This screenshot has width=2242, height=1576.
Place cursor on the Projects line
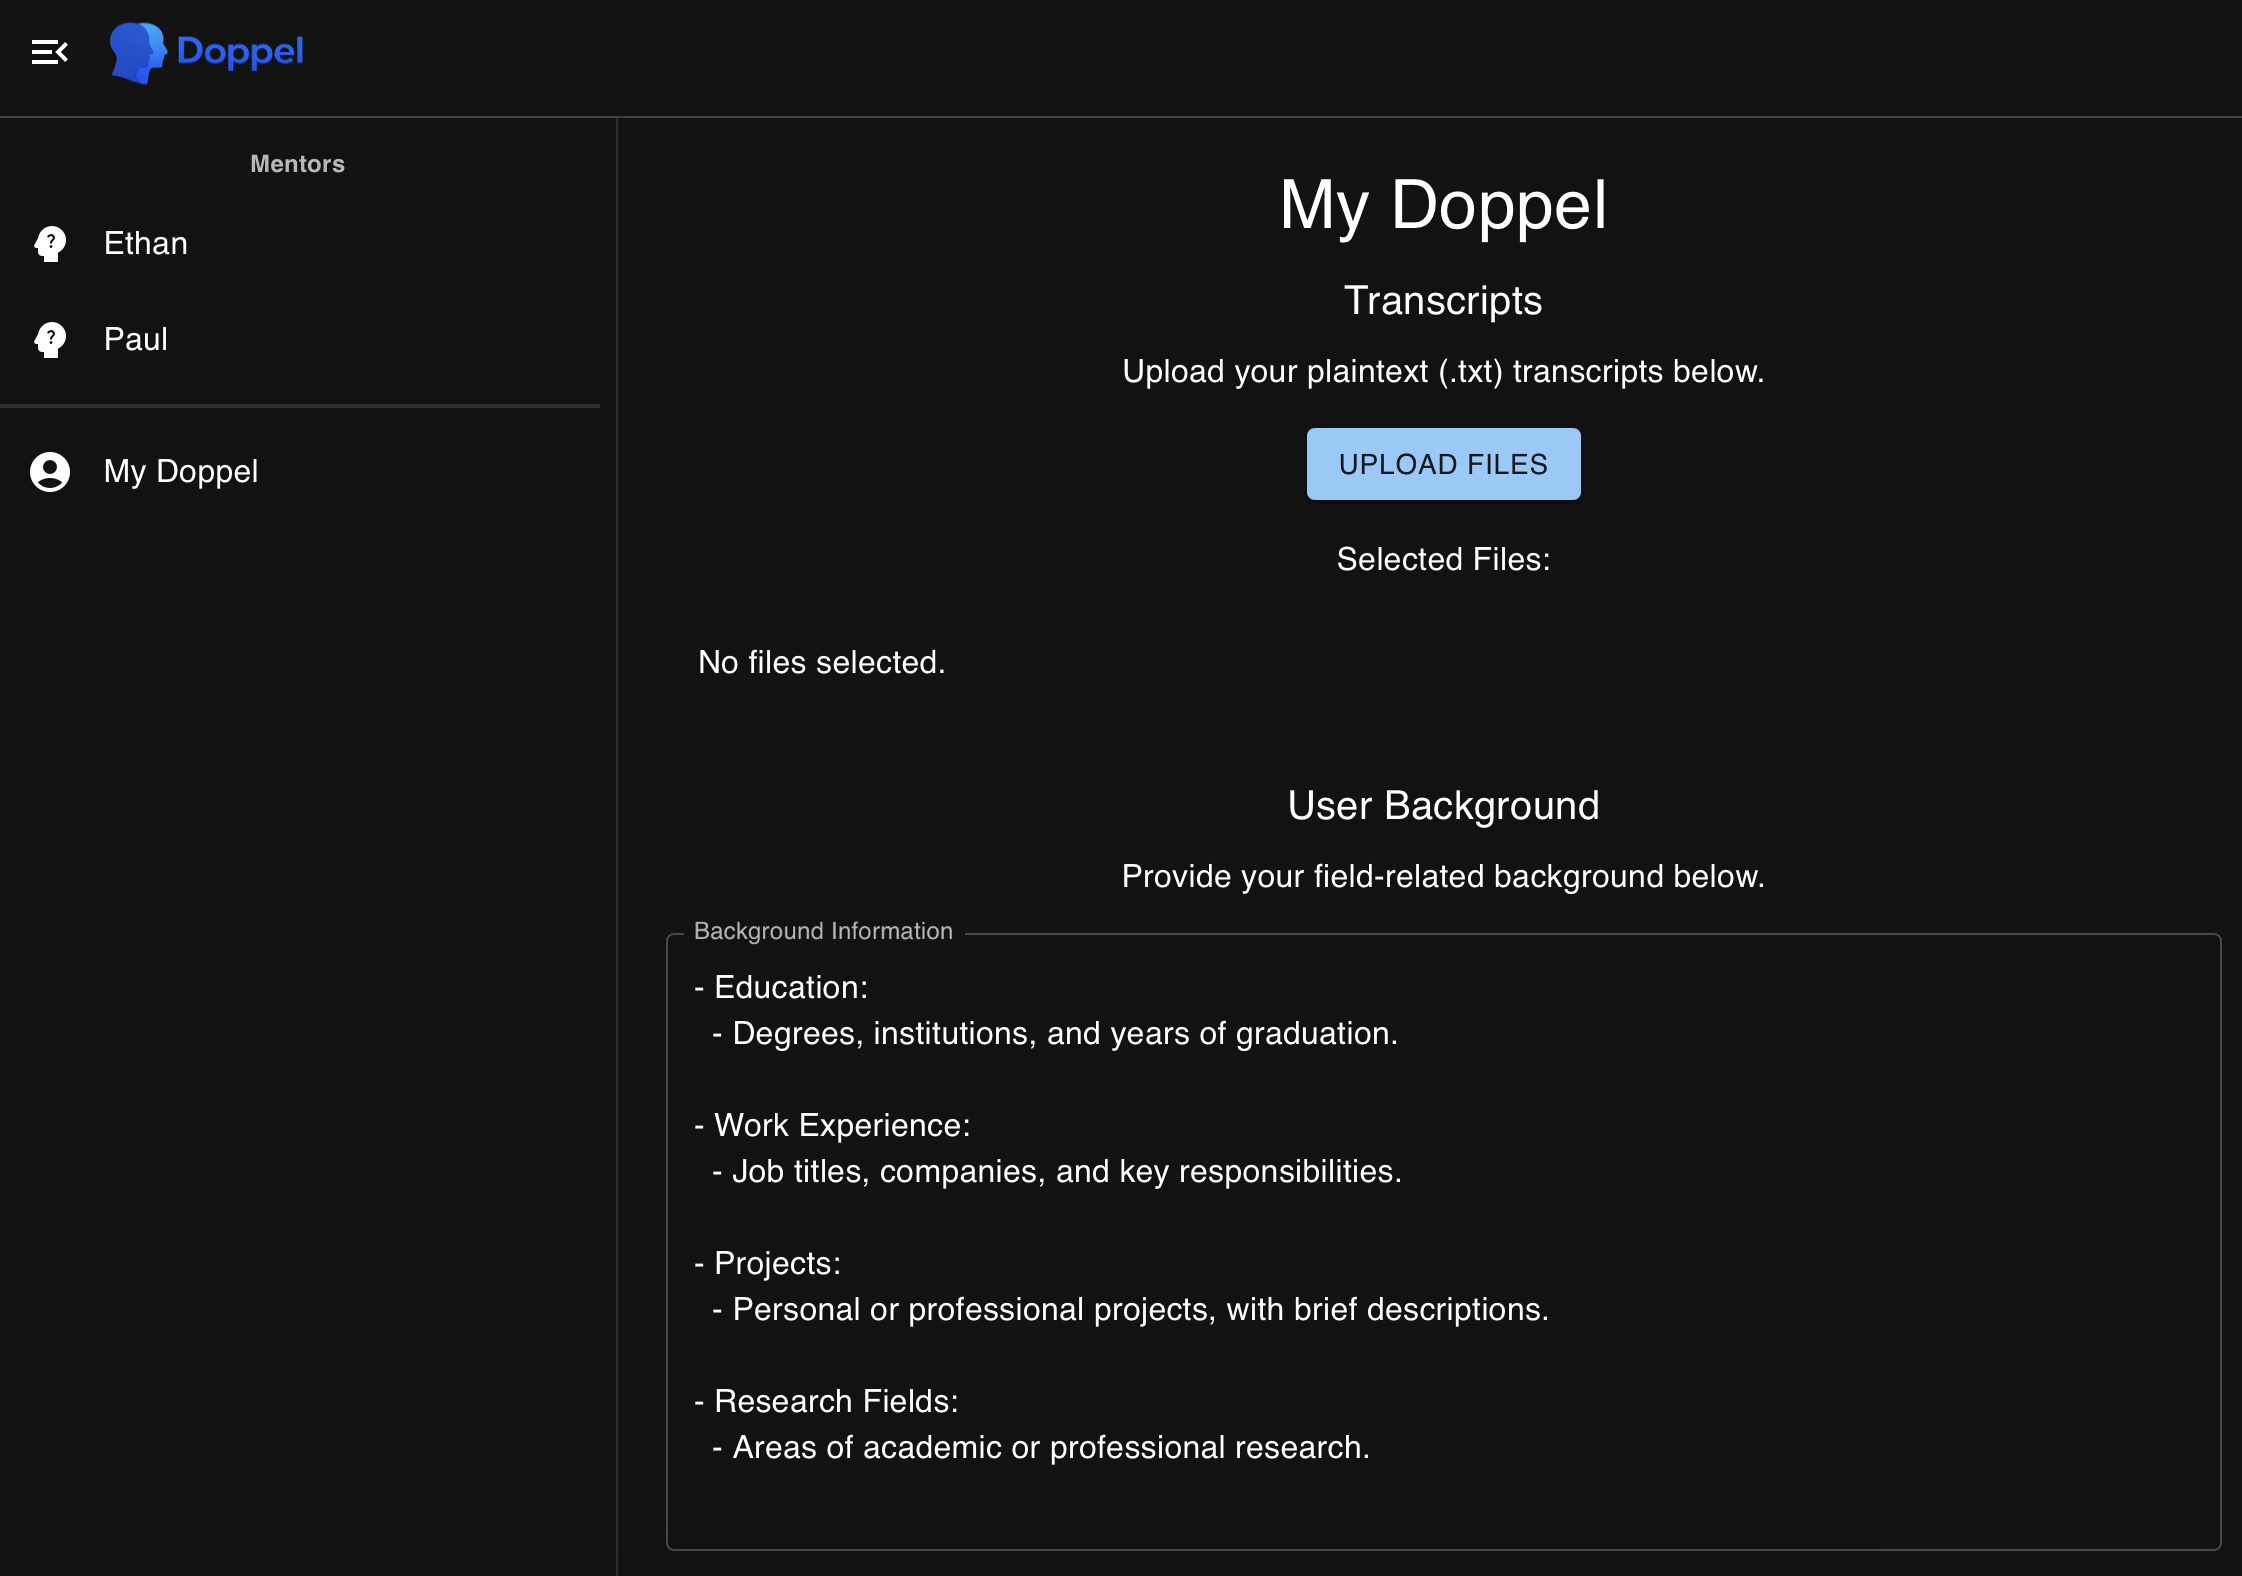[777, 1263]
